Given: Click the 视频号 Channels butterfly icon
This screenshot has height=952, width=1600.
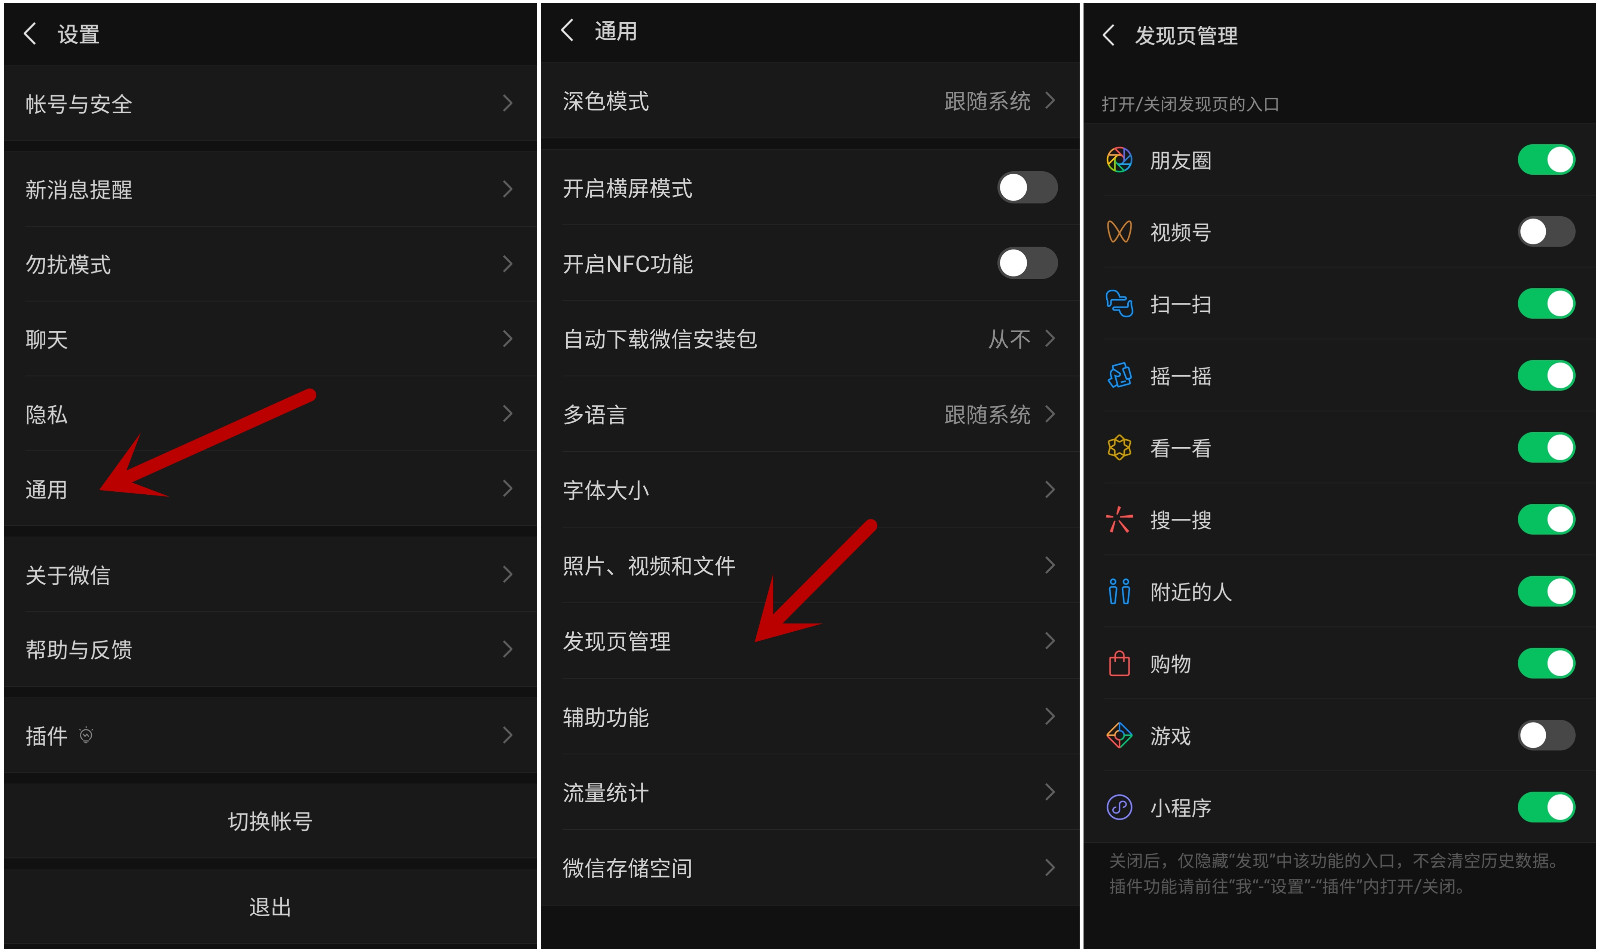Looking at the screenshot, I should click(1119, 232).
